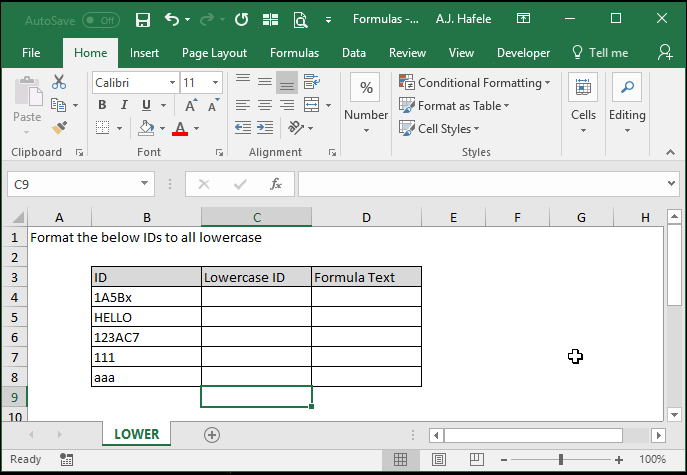This screenshot has width=687, height=475.
Task: Switch to the Data ribbon tab
Action: tap(354, 53)
